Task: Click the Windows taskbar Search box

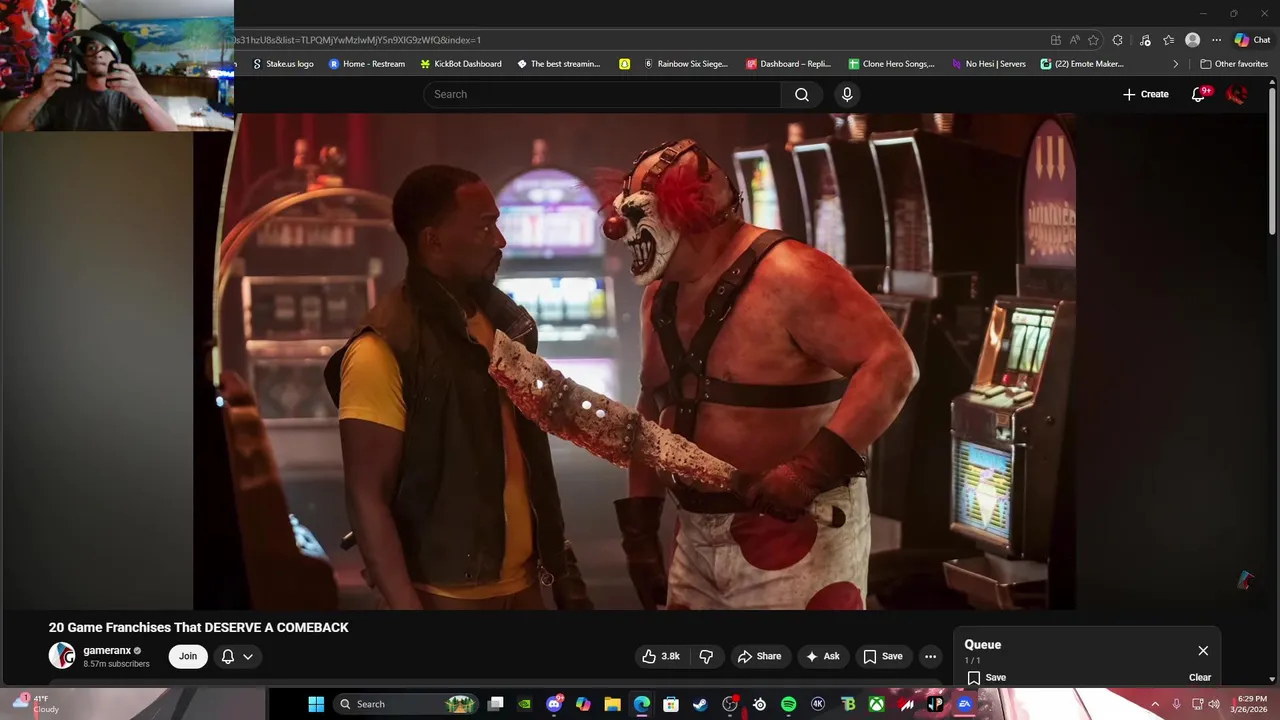Action: click(x=405, y=704)
